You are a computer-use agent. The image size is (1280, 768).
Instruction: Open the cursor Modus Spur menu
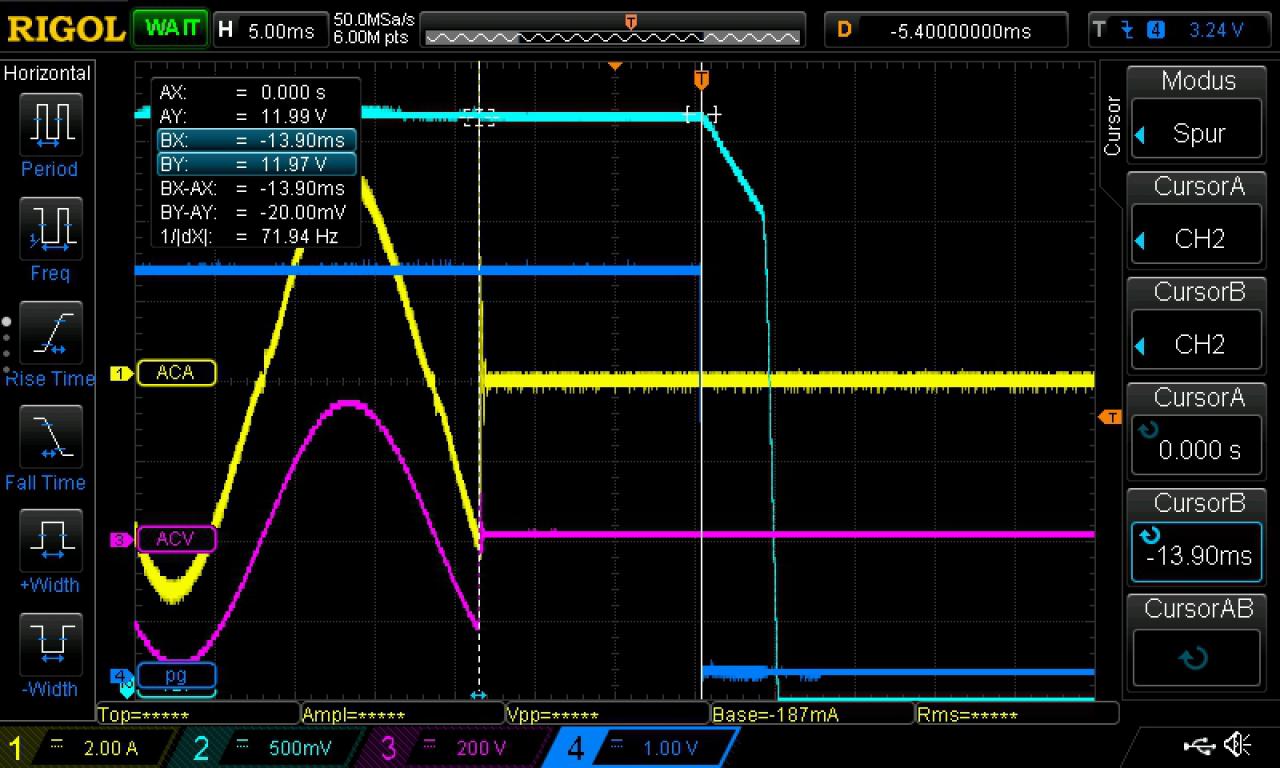pos(1196,113)
